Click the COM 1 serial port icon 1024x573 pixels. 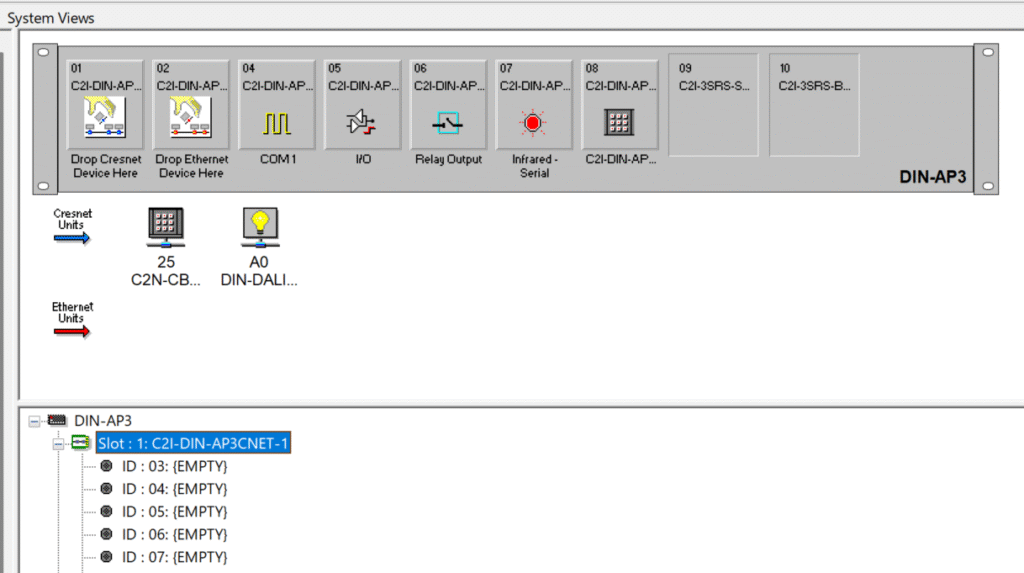coord(277,123)
